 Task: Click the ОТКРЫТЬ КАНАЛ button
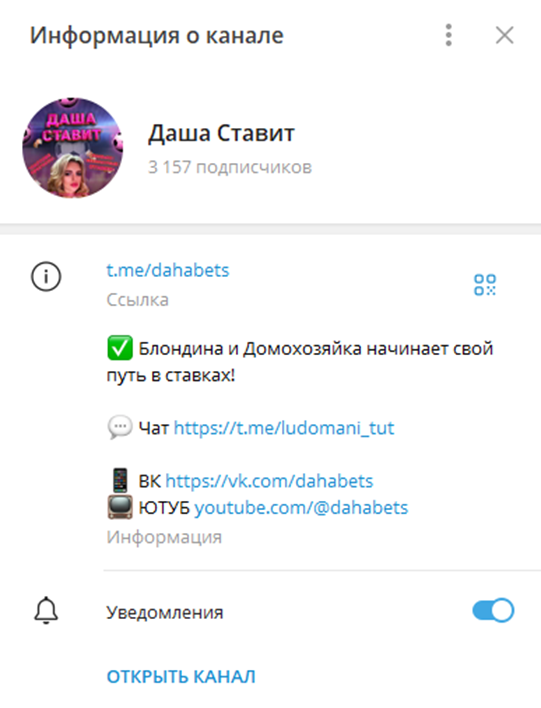point(181,676)
